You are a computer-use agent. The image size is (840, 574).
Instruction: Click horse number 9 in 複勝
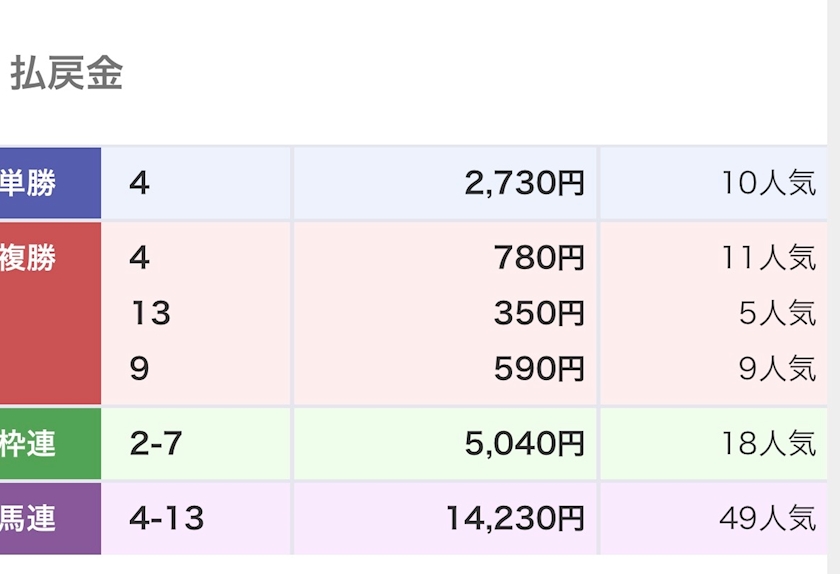139,369
